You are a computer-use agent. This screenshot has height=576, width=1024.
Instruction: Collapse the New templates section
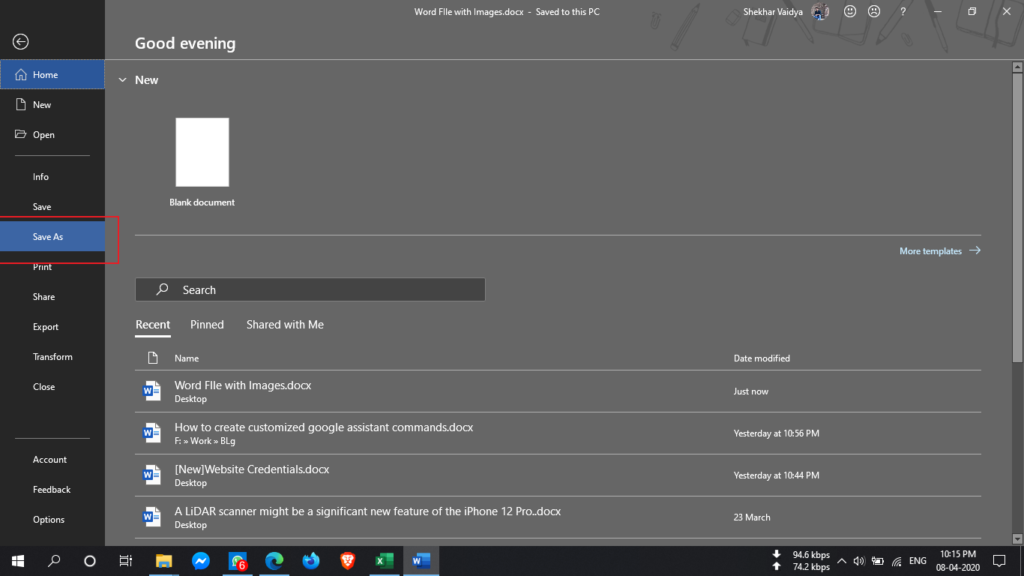point(122,79)
